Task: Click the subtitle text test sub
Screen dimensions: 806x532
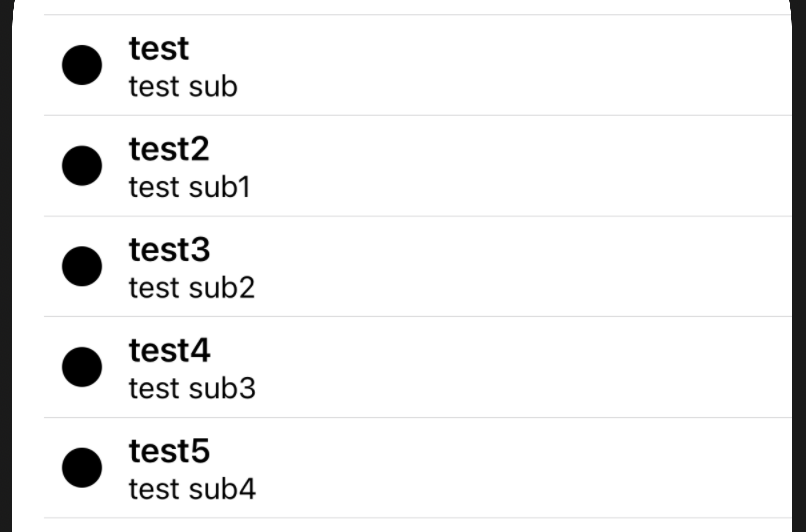Action: 183,86
